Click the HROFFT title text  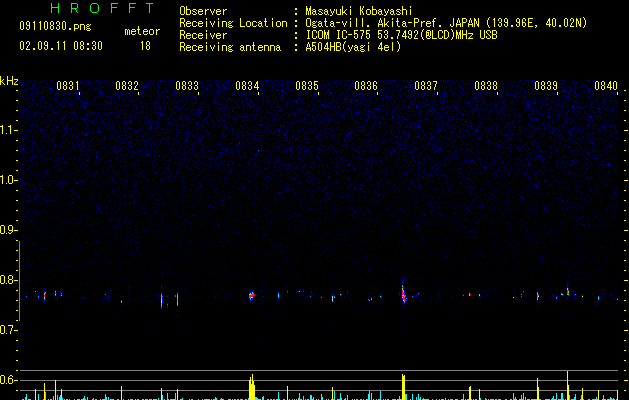102,8
